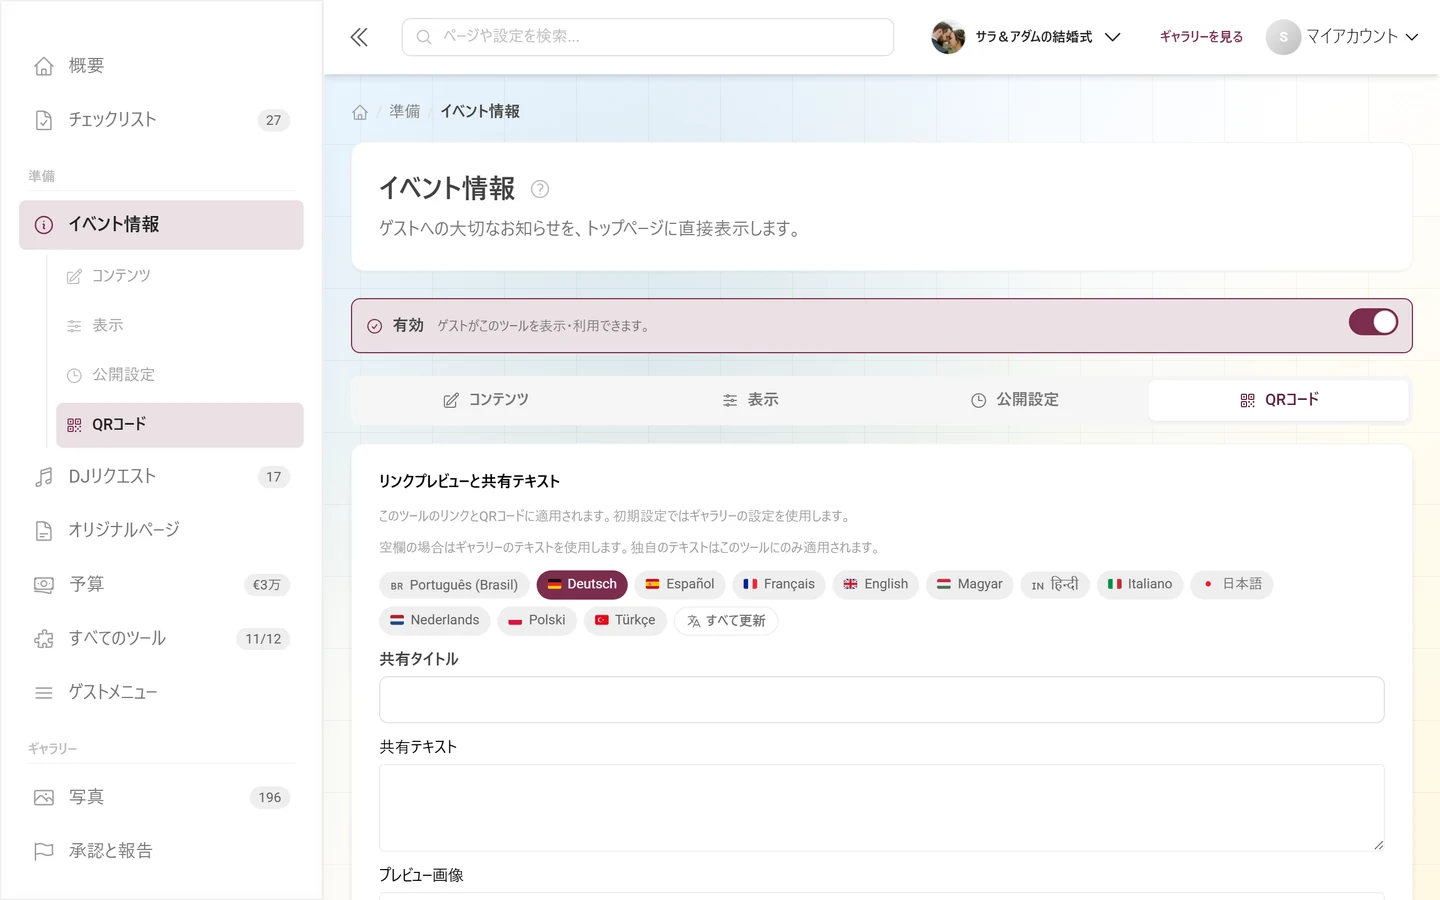Click the home icon in breadcrumb
Screen dimensions: 1440x900
pos(360,112)
